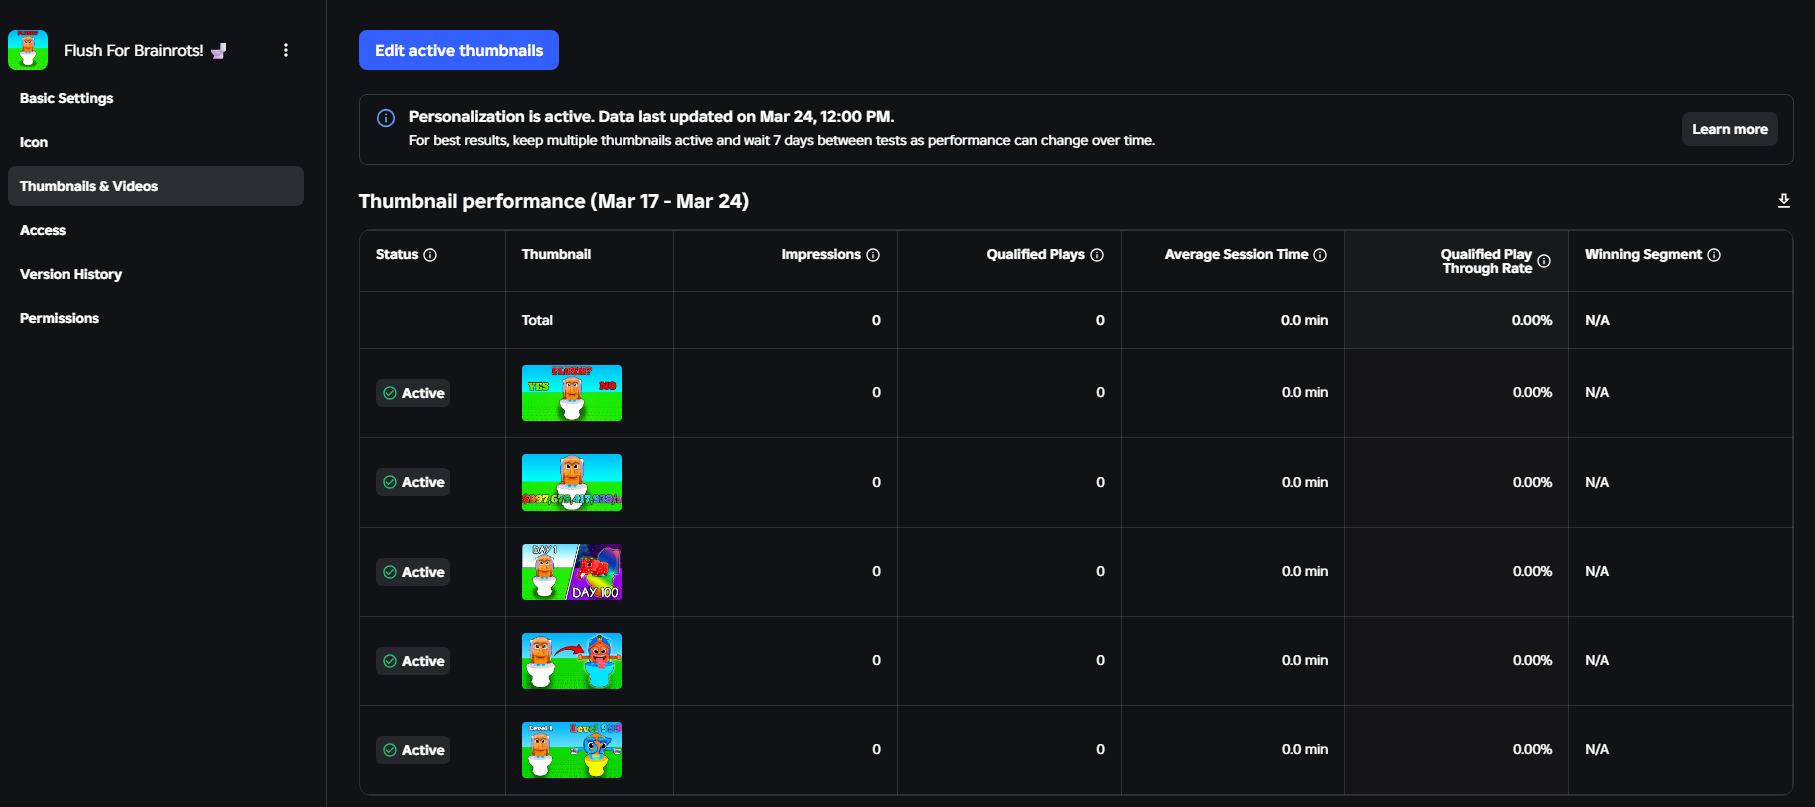Click the Average Session Time header text
The width and height of the screenshot is (1815, 807).
(x=1236, y=254)
